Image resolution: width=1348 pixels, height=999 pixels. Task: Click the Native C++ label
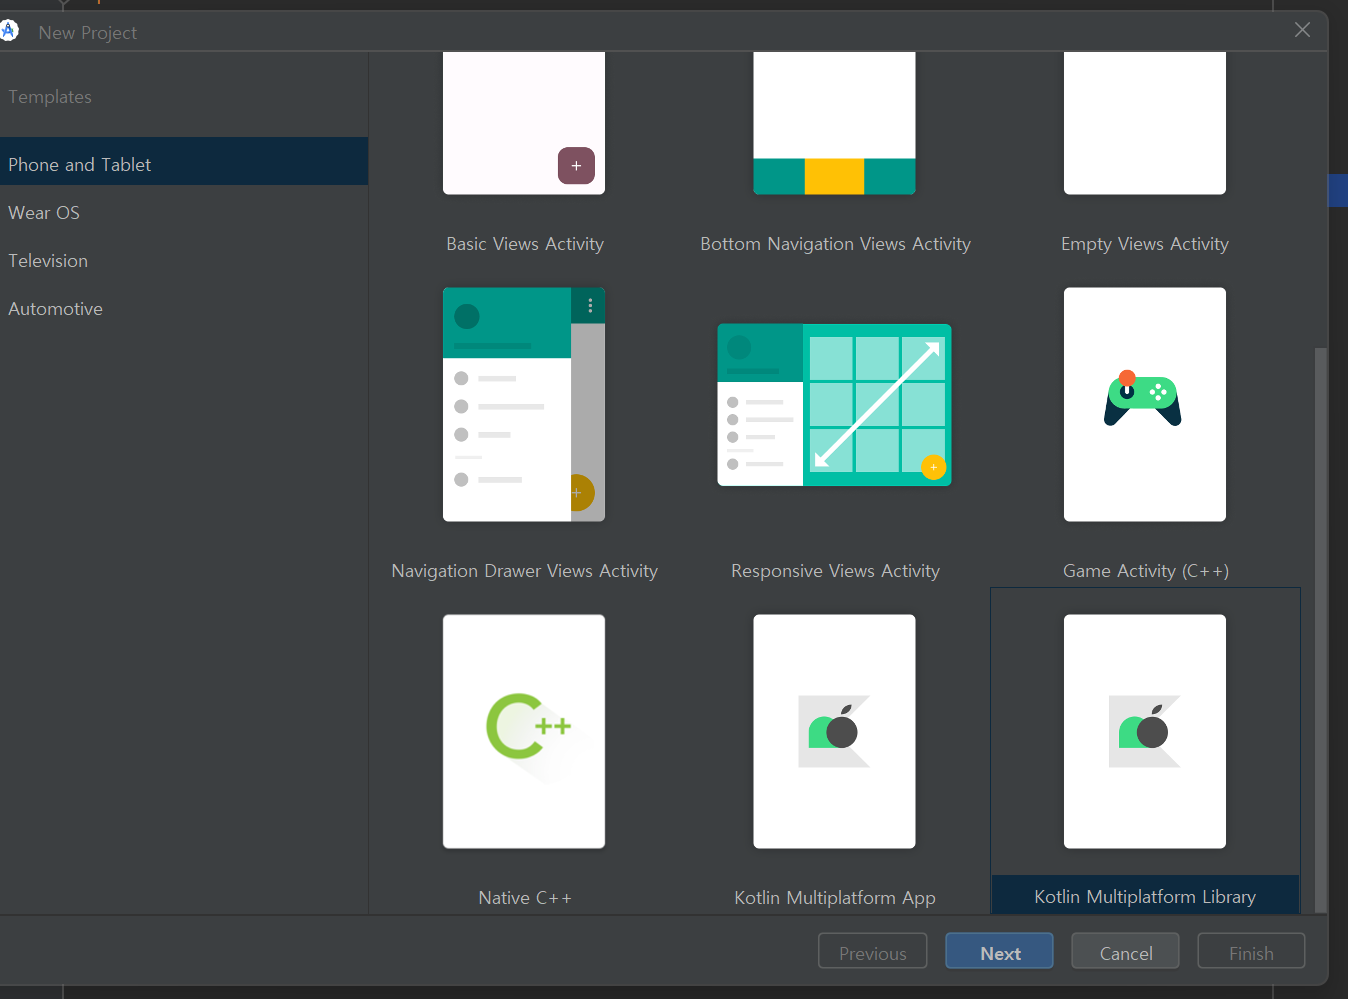525,898
